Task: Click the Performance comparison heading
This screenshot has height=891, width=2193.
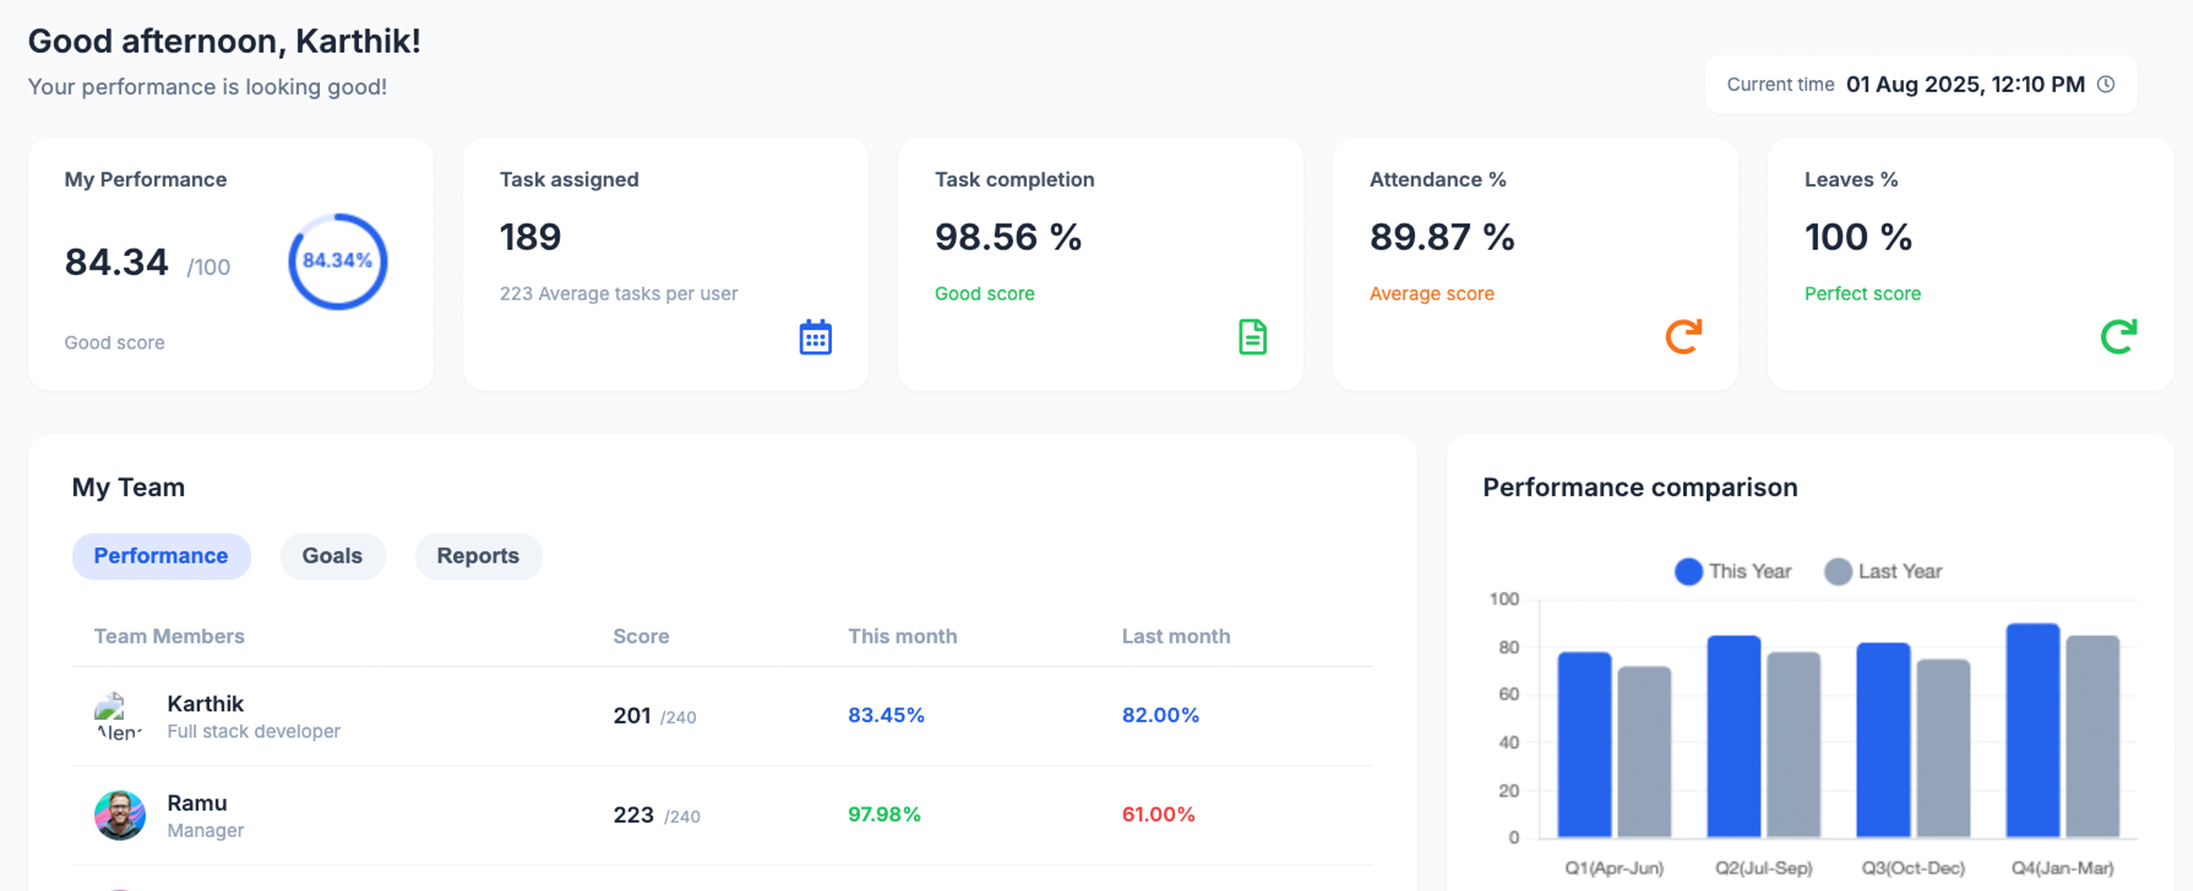Action: point(1640,487)
